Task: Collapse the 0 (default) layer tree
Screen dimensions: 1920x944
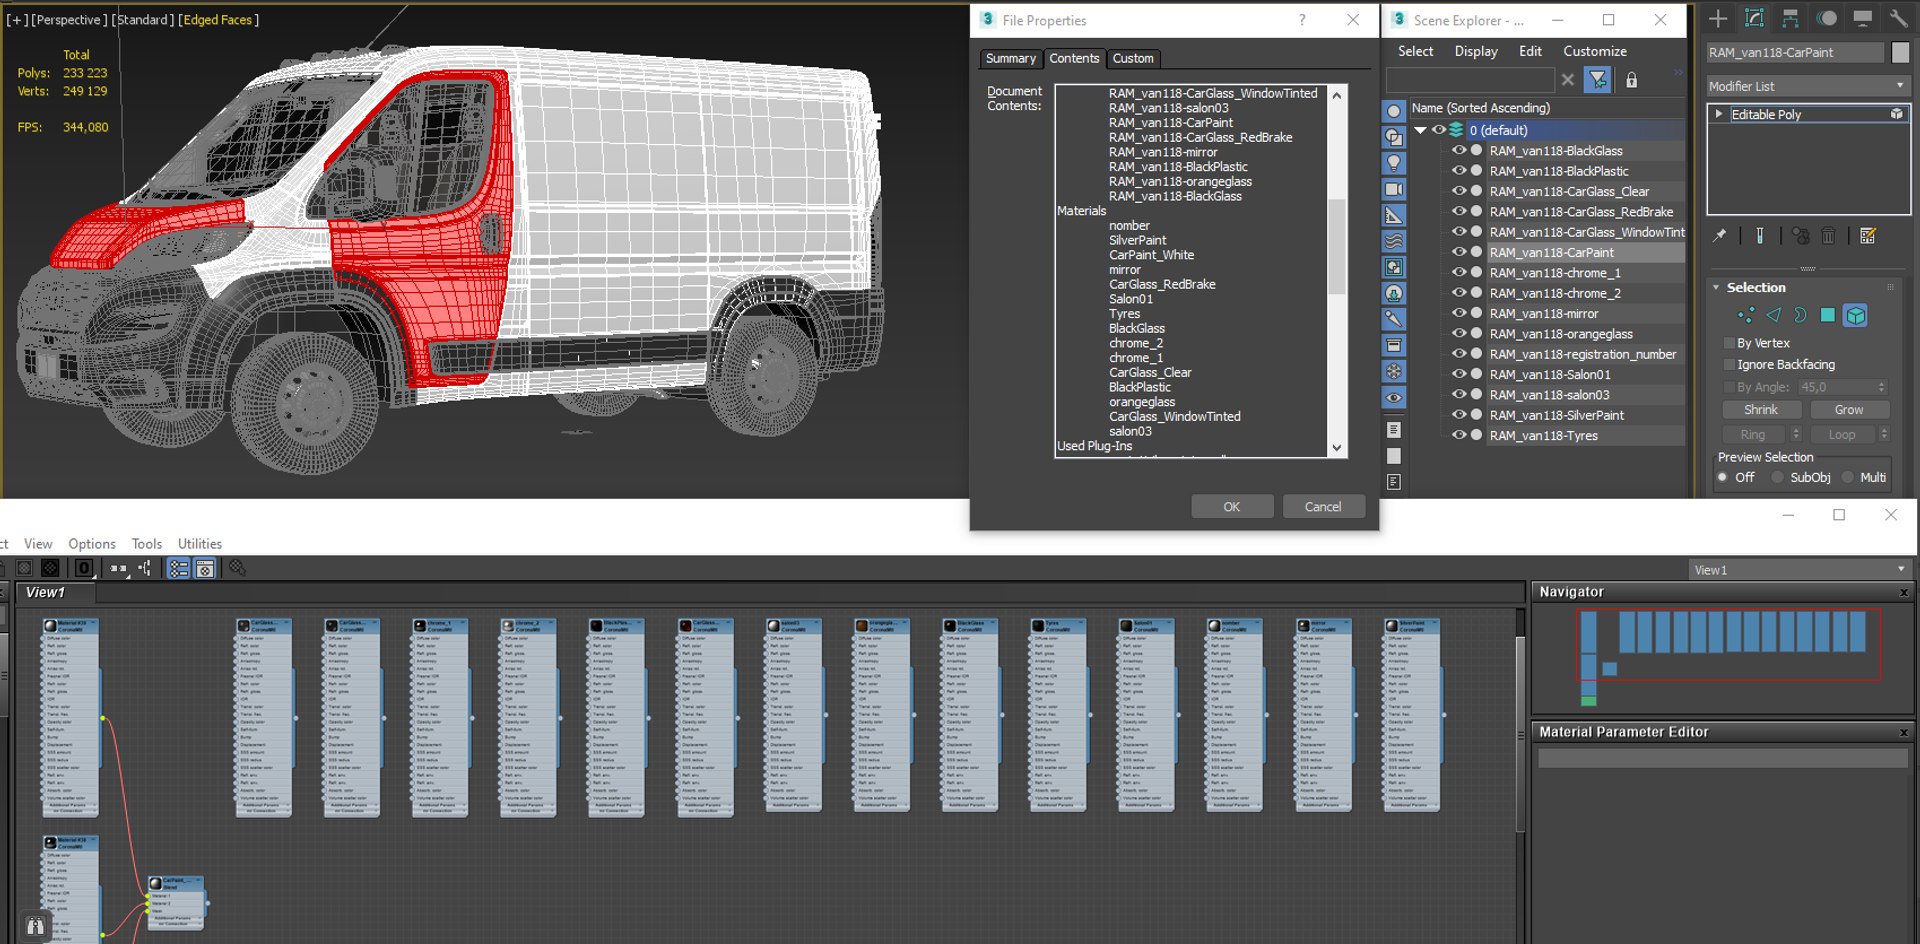Action: [x=1420, y=130]
